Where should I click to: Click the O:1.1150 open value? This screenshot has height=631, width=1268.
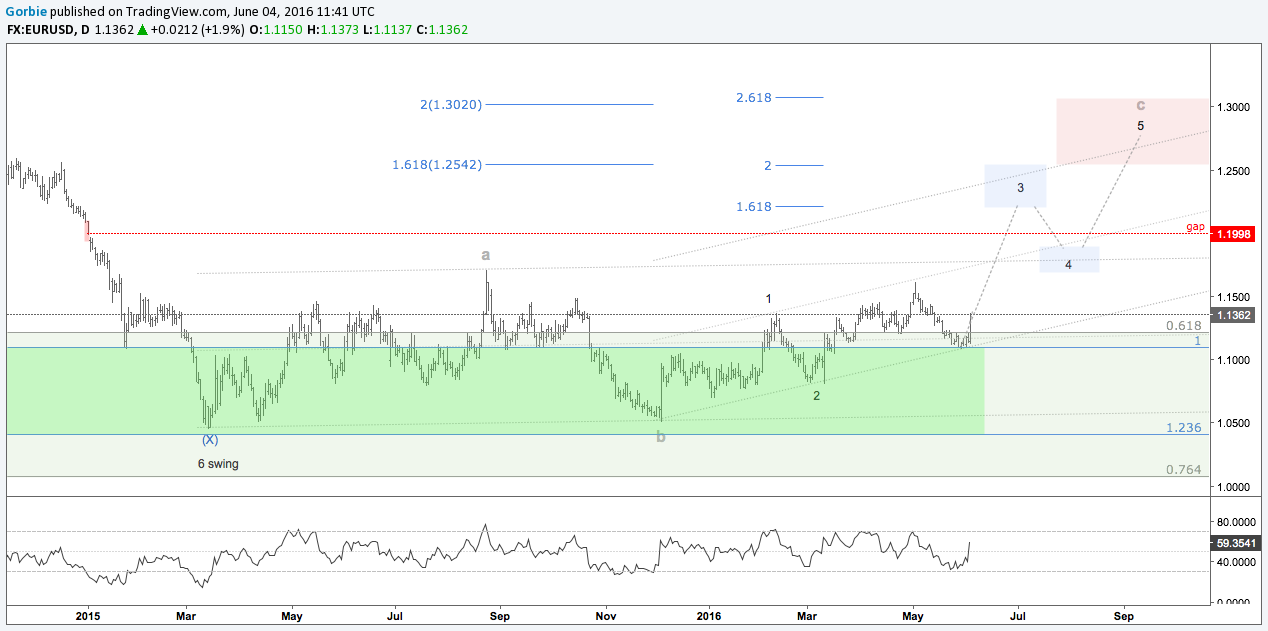tap(276, 30)
